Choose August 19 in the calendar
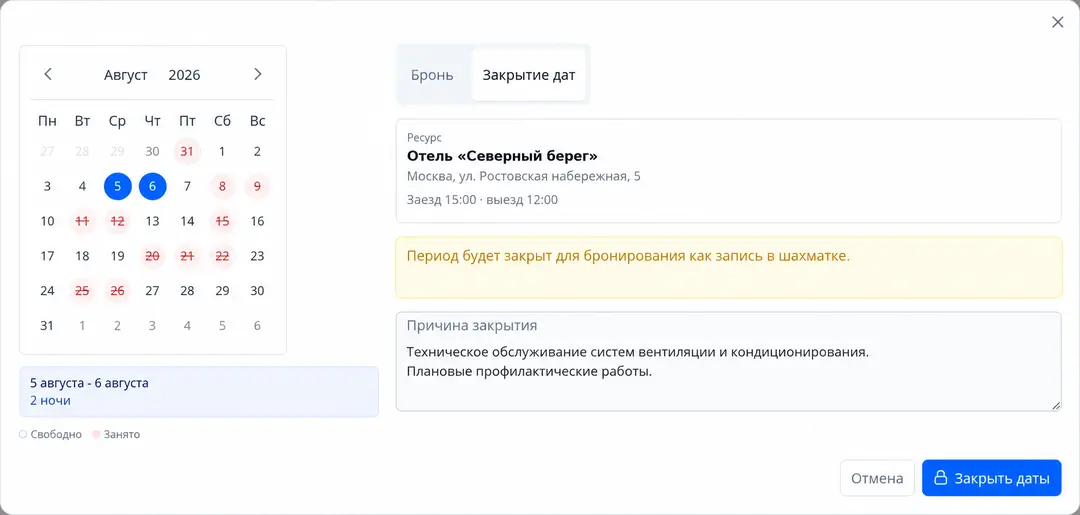1080x515 pixels. [118, 256]
